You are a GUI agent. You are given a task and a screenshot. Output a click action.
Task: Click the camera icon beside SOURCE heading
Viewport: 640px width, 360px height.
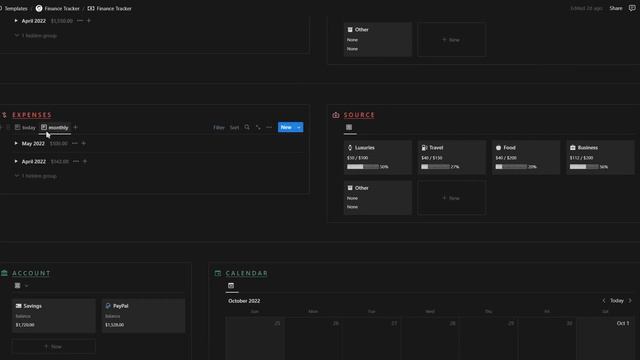(x=336, y=115)
